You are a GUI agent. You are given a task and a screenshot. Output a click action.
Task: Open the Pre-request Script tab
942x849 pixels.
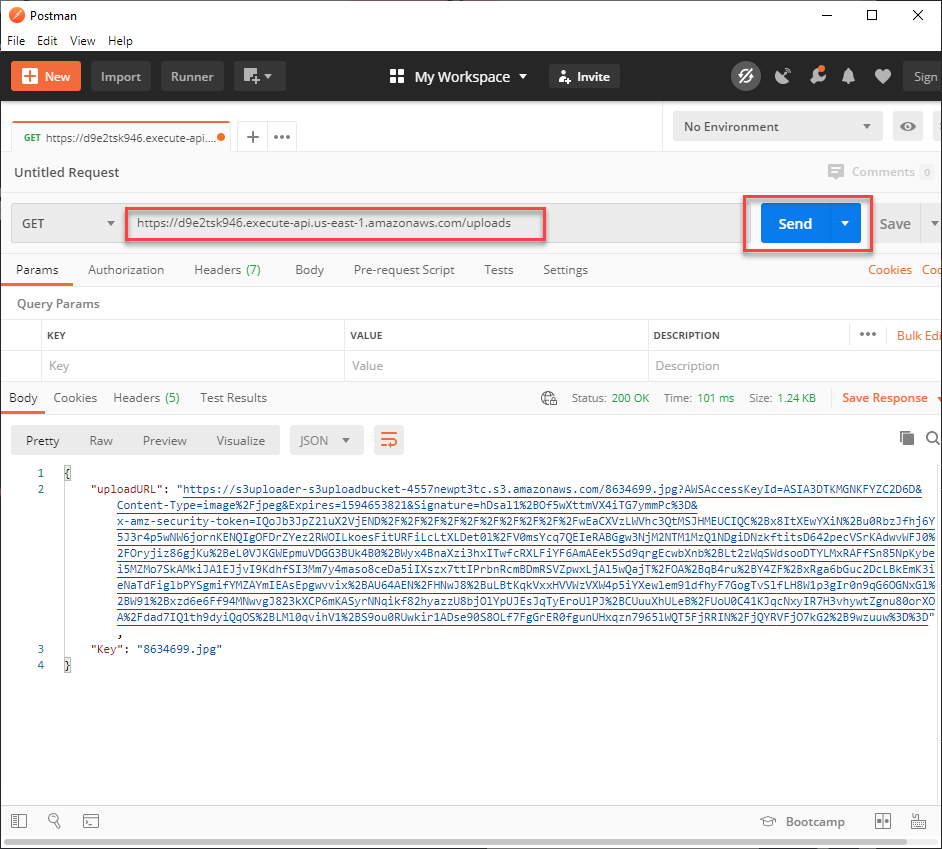coord(404,270)
